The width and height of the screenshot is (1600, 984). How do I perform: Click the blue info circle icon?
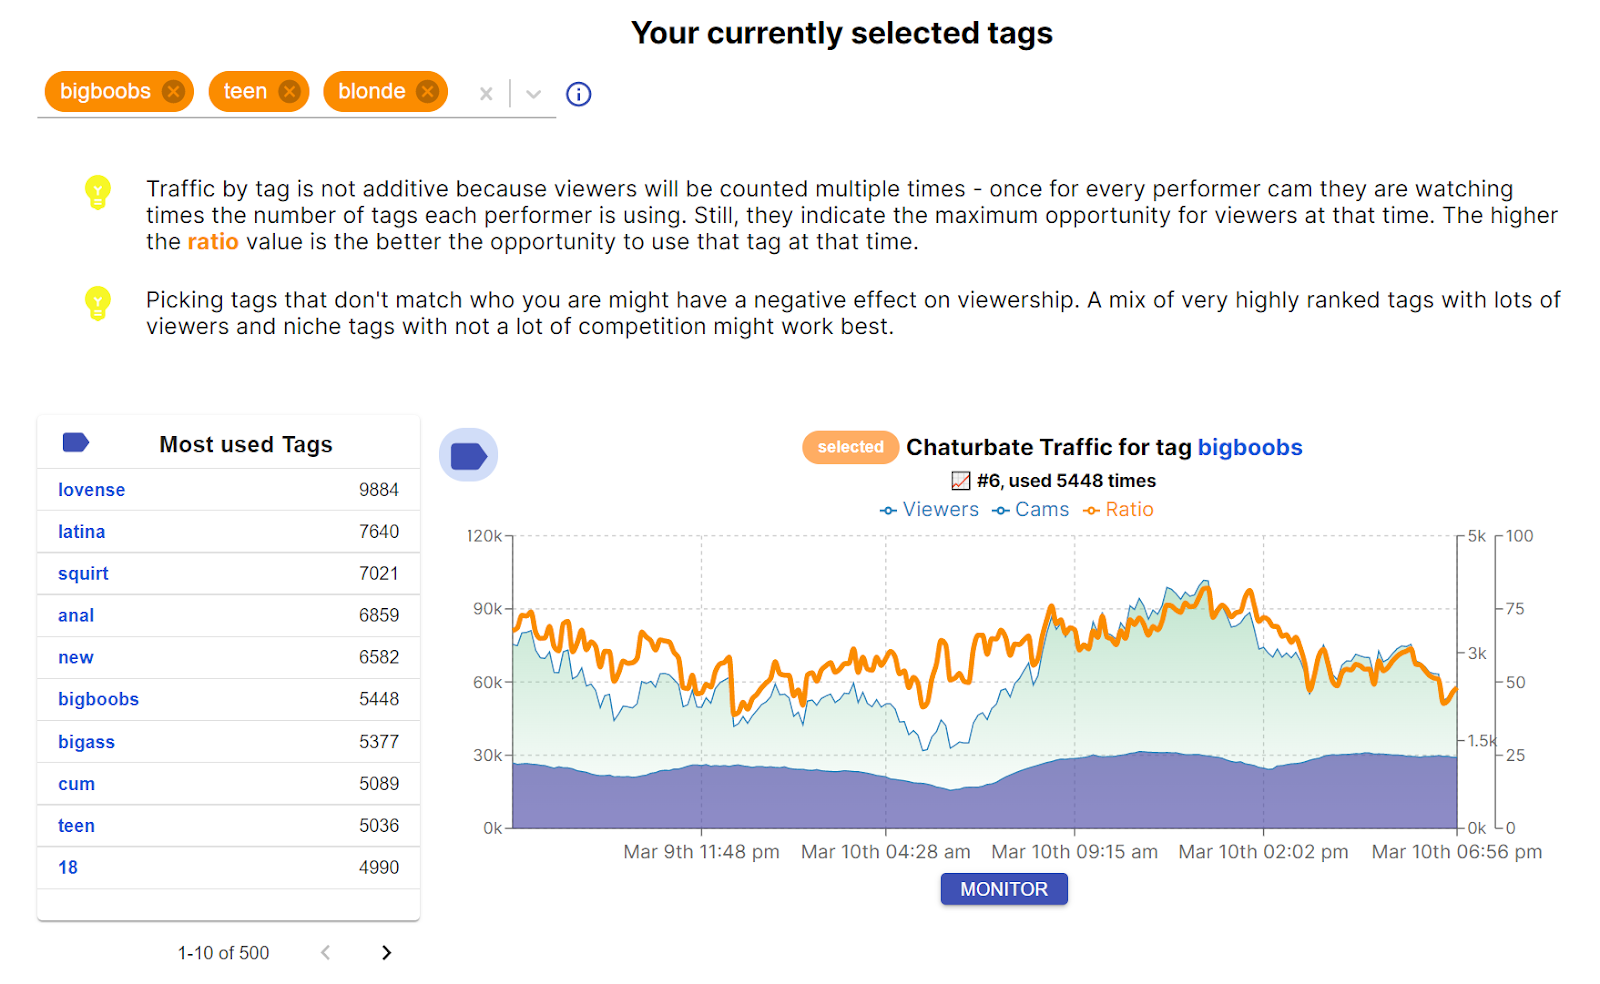(x=578, y=94)
